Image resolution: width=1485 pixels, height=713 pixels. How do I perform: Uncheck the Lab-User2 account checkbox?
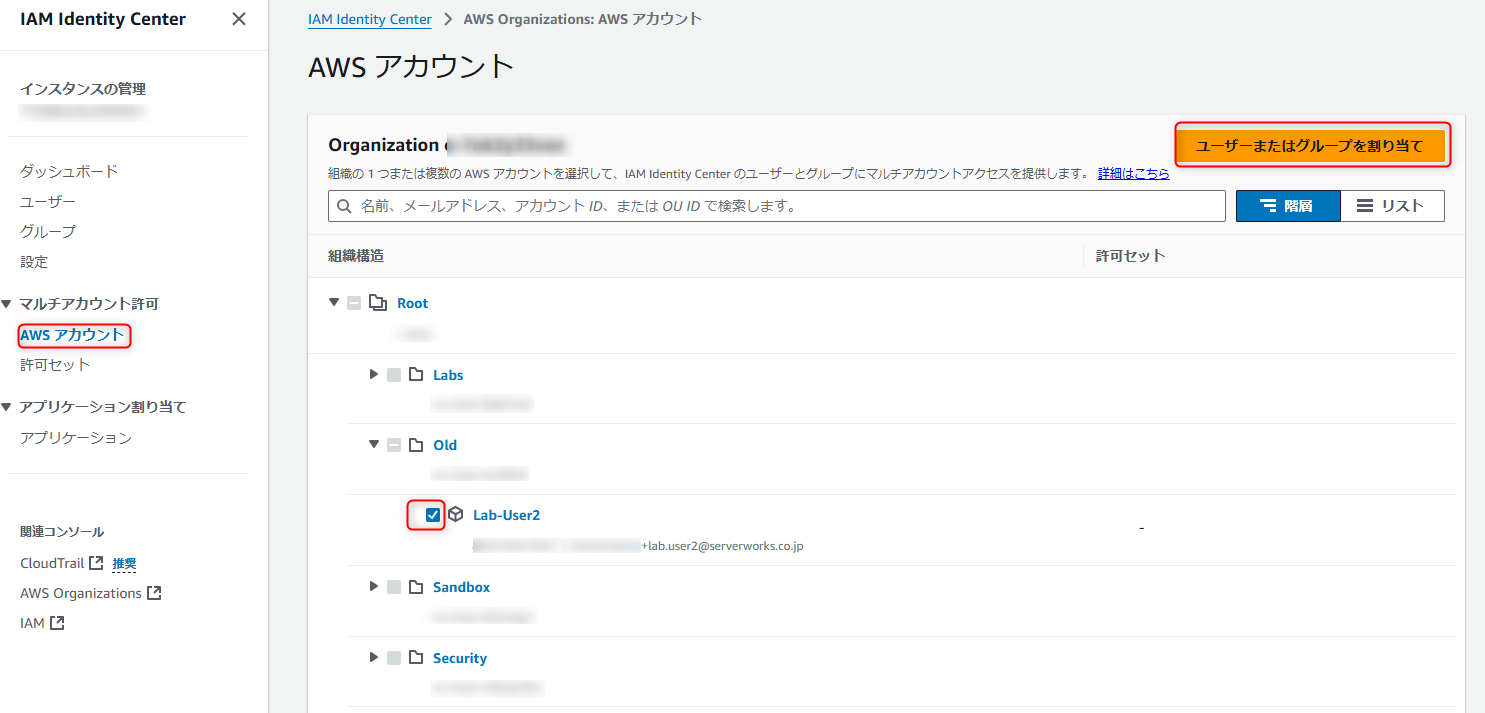coord(433,515)
